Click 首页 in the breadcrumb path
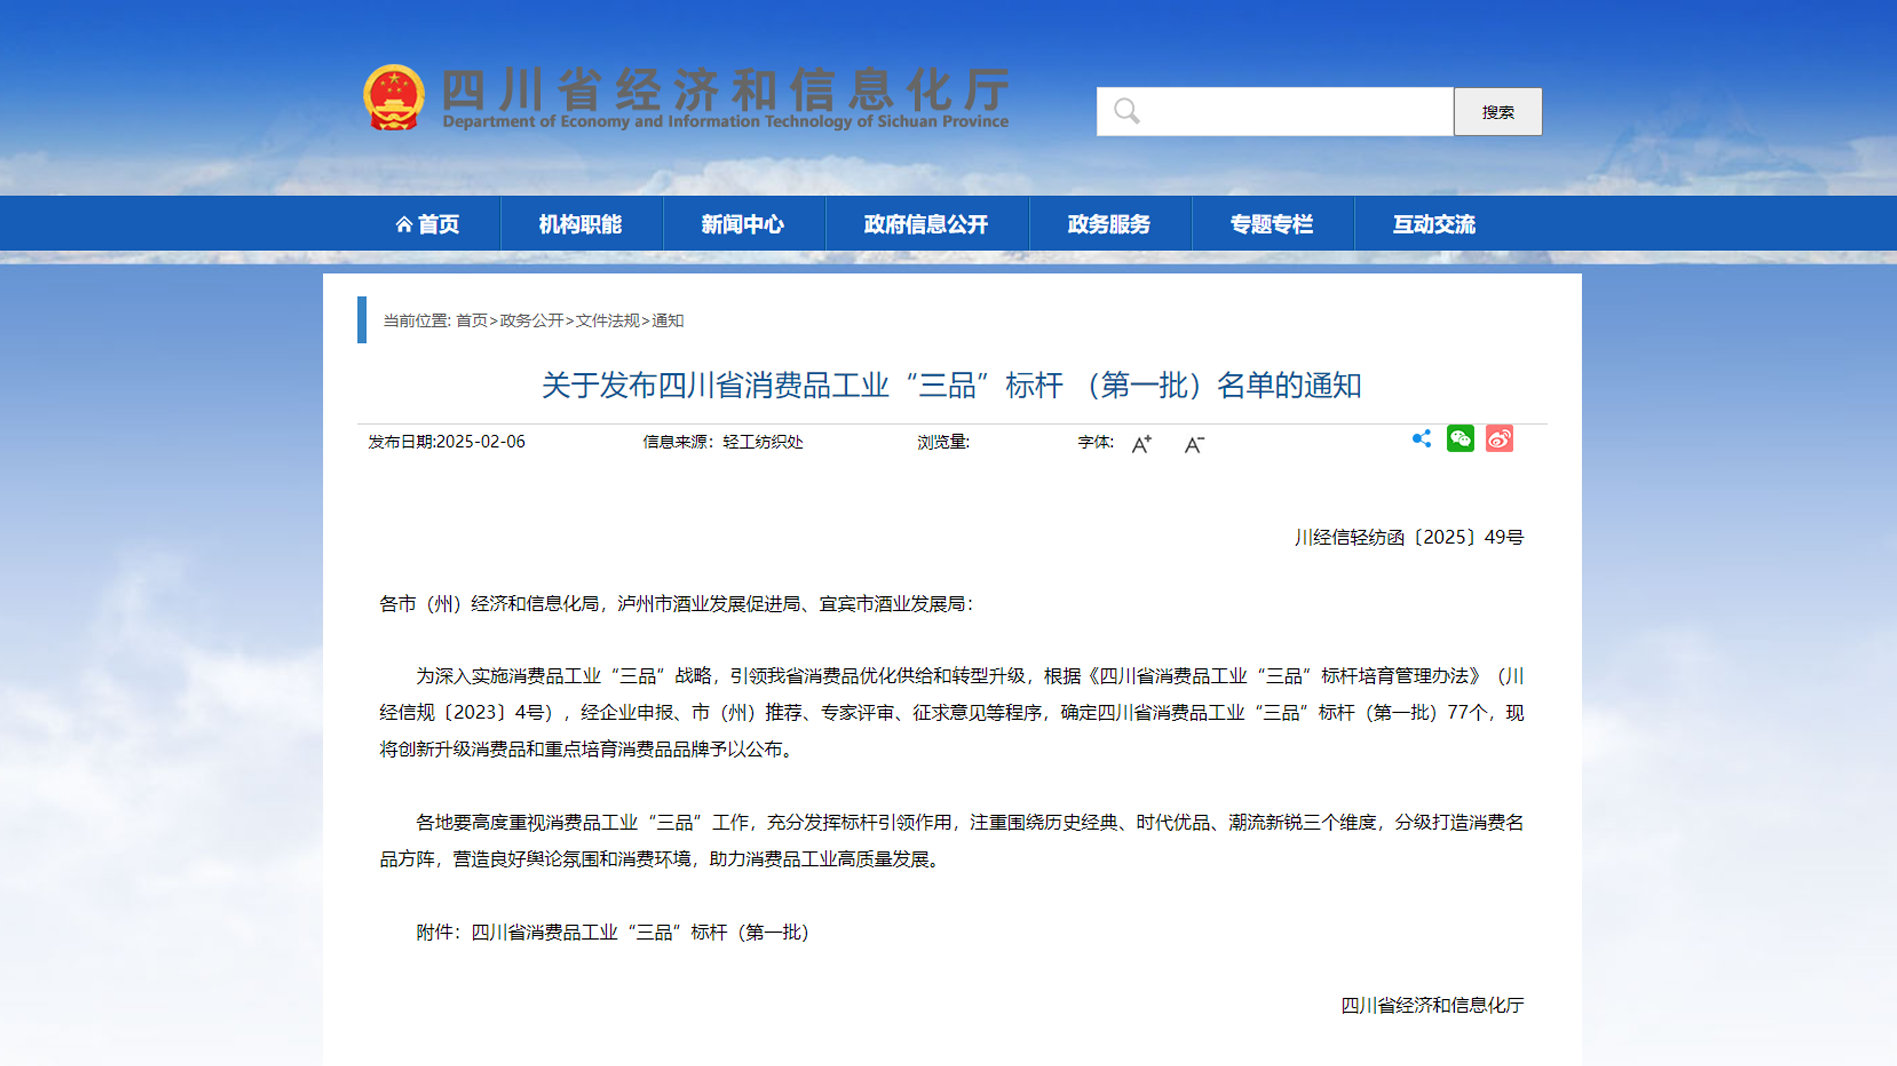 (x=471, y=321)
